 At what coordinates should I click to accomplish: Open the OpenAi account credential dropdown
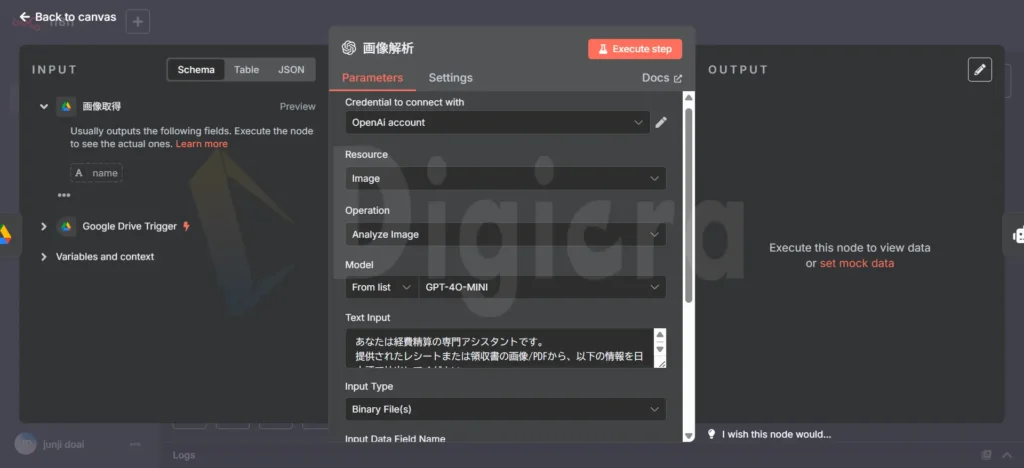(x=498, y=122)
